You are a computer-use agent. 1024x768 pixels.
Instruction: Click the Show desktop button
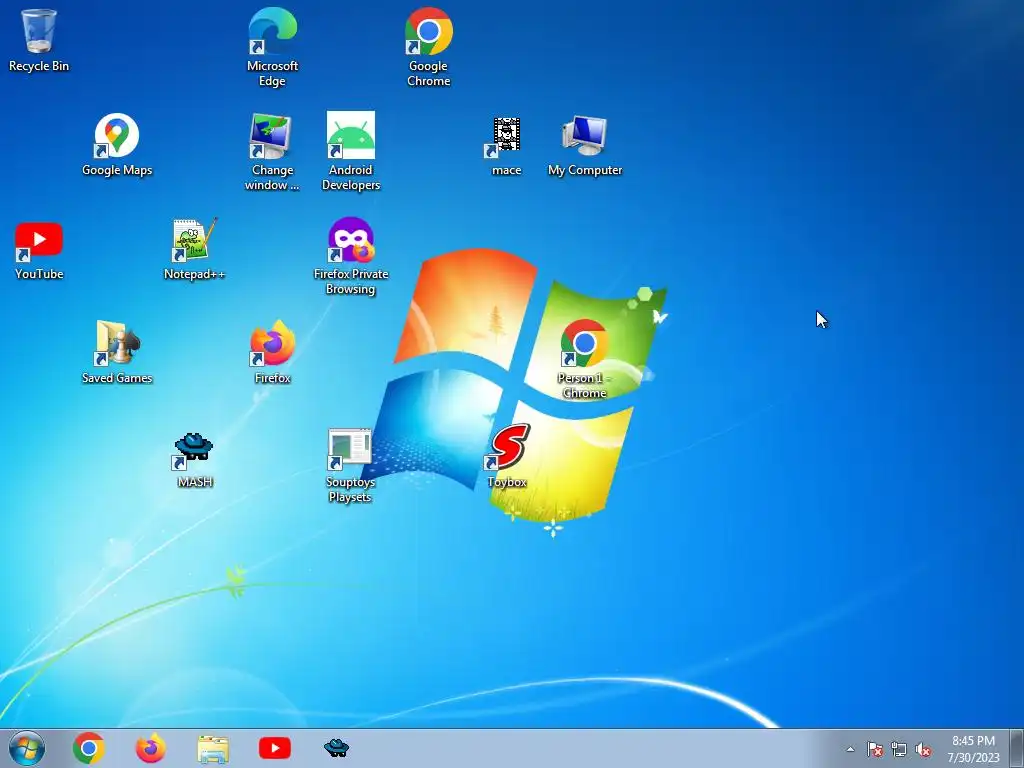point(1017,748)
